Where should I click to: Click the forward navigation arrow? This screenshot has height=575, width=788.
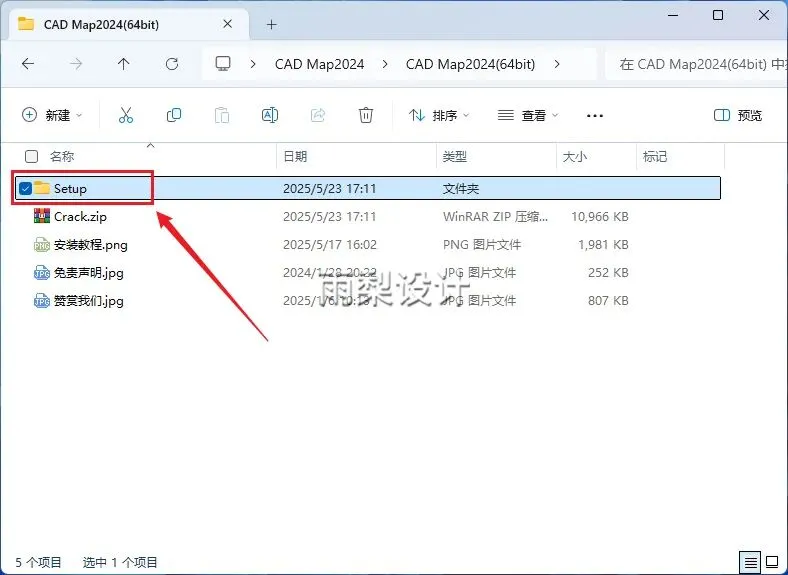[x=76, y=64]
